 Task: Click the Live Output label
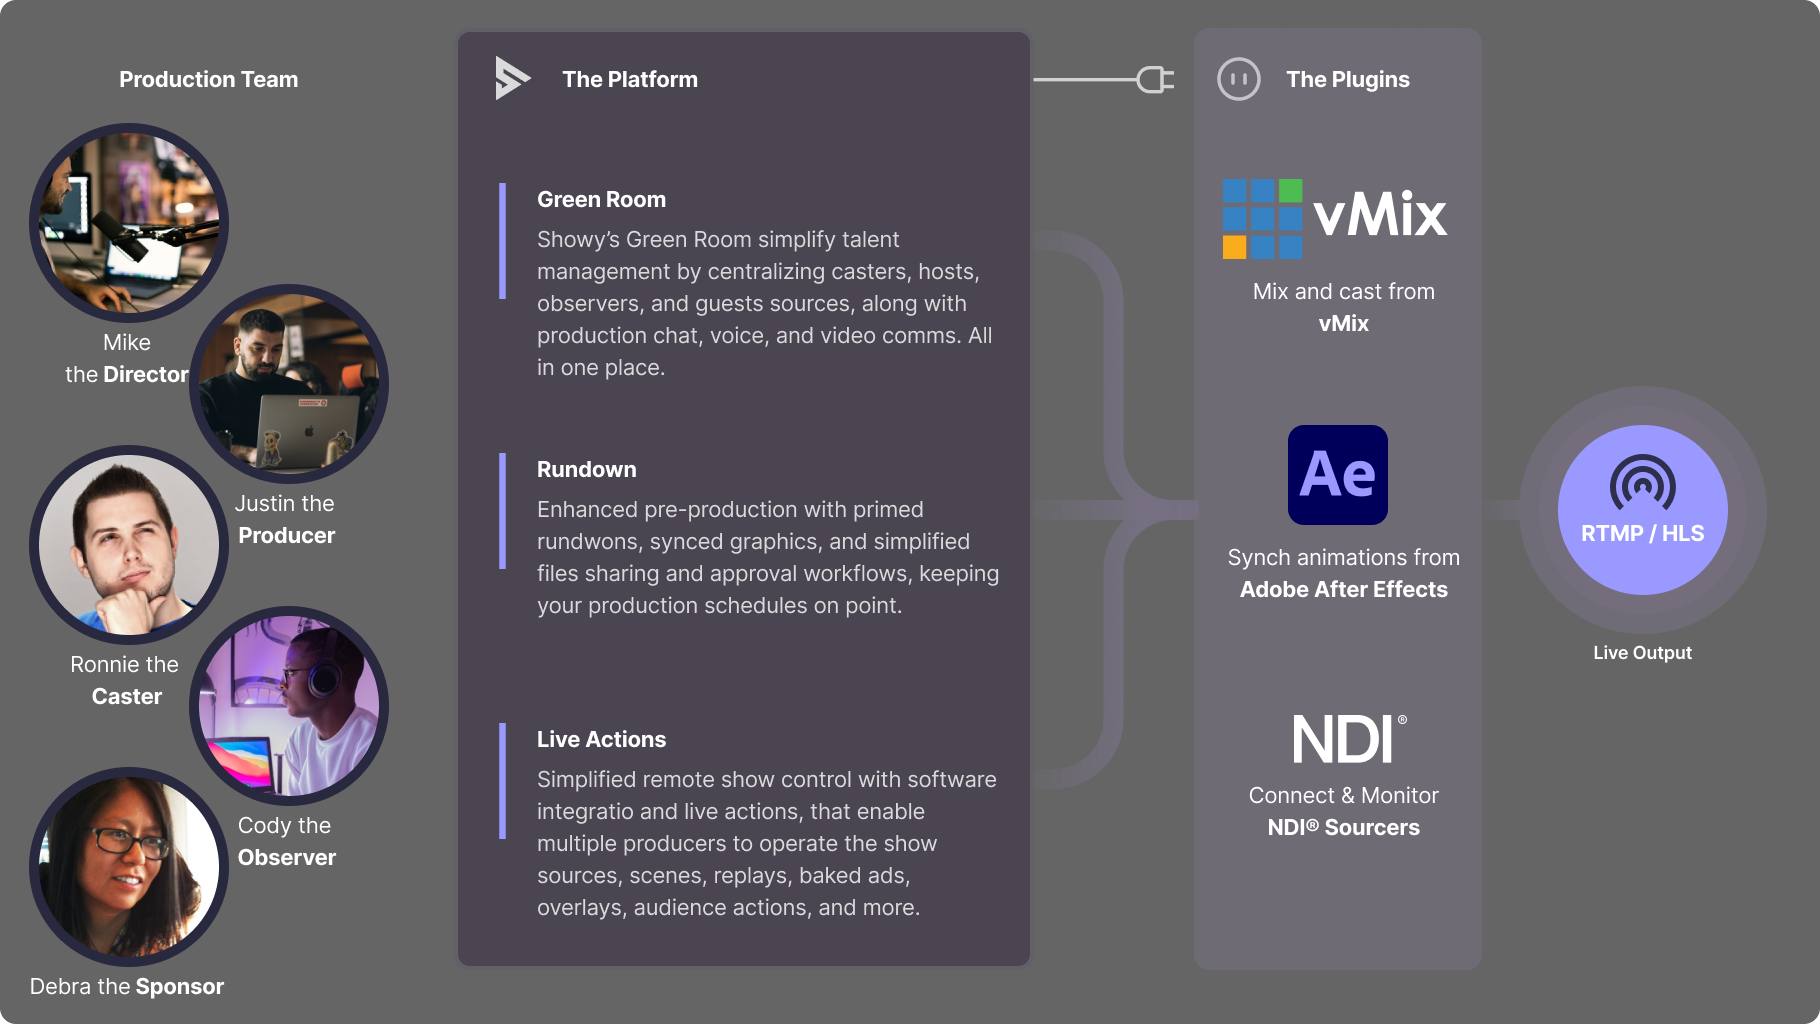point(1642,653)
